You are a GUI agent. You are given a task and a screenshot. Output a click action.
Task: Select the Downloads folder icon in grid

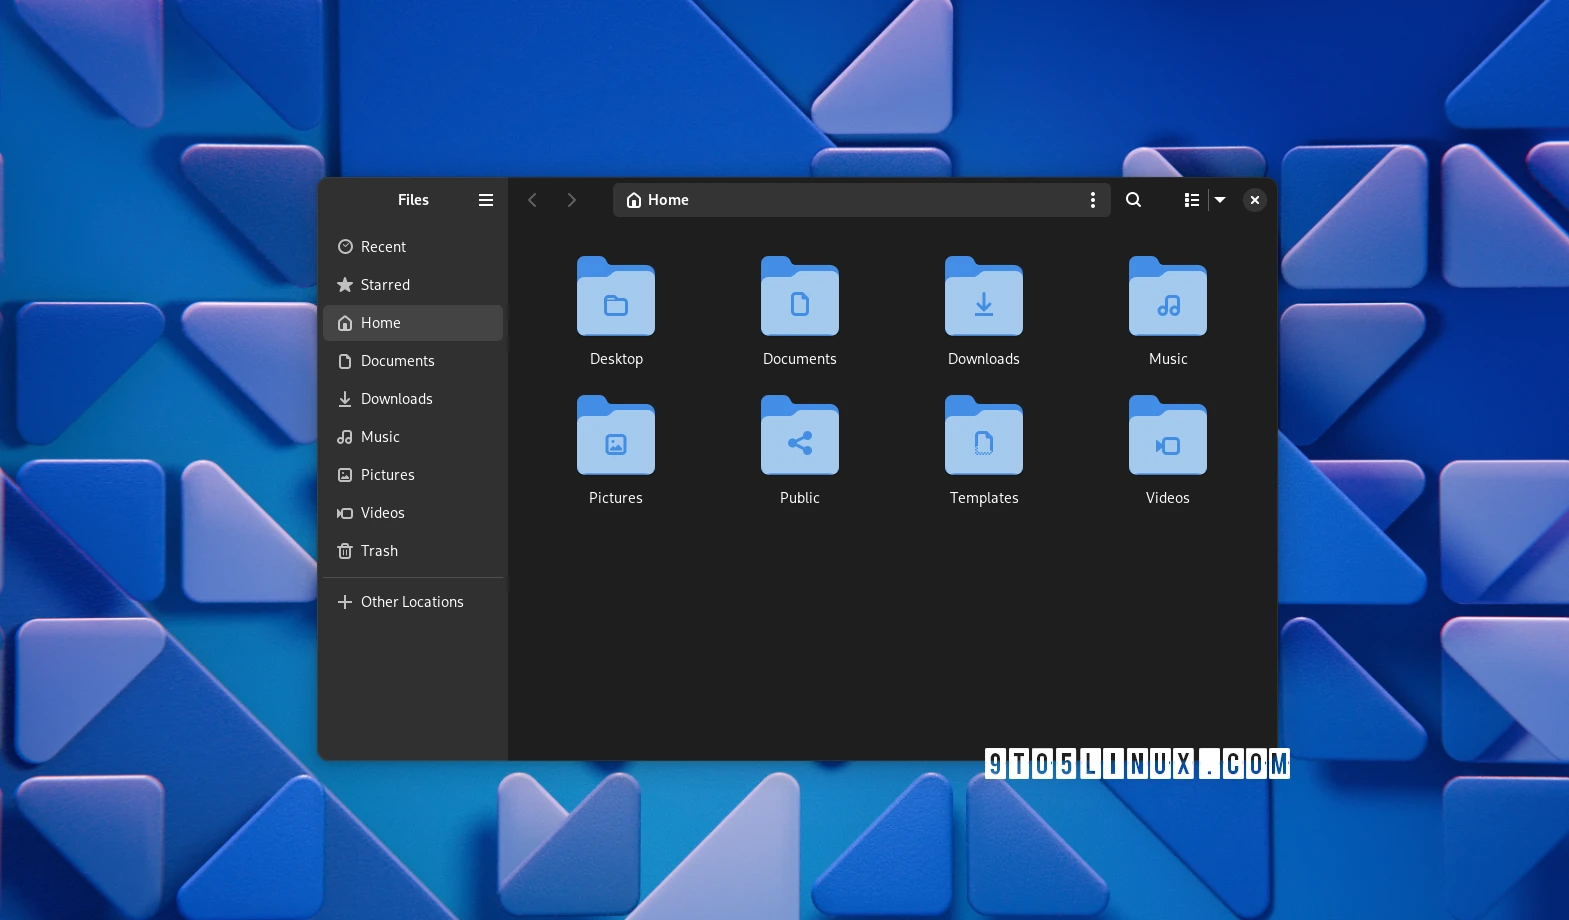[984, 297]
